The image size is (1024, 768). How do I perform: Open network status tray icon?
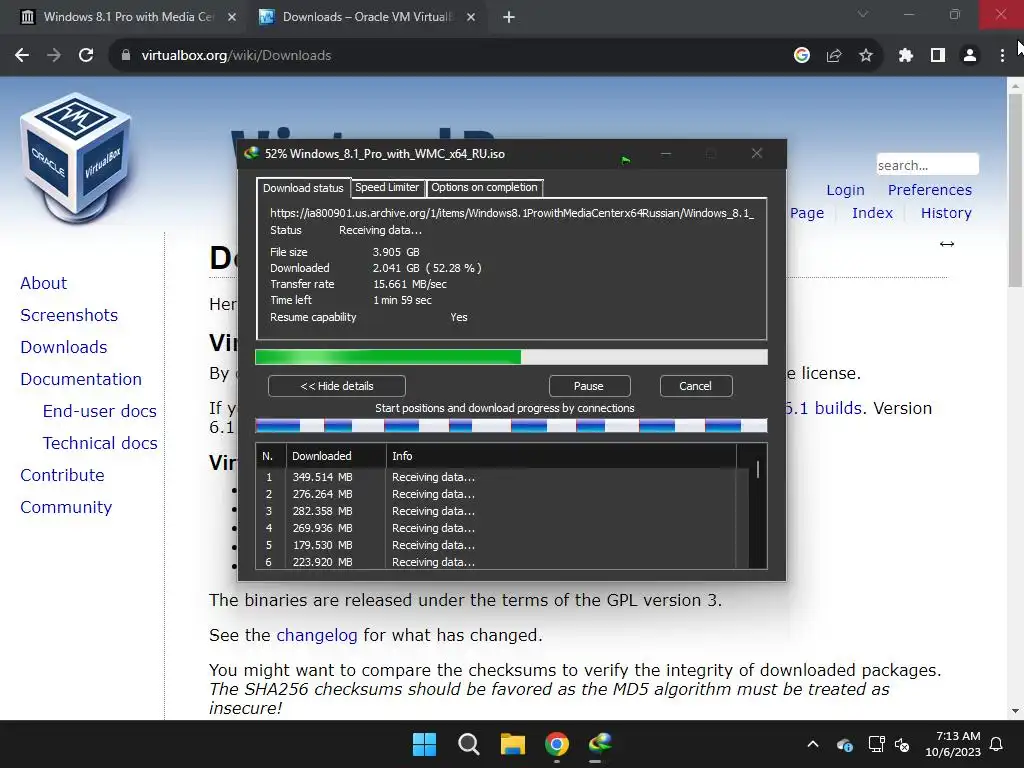[876, 744]
